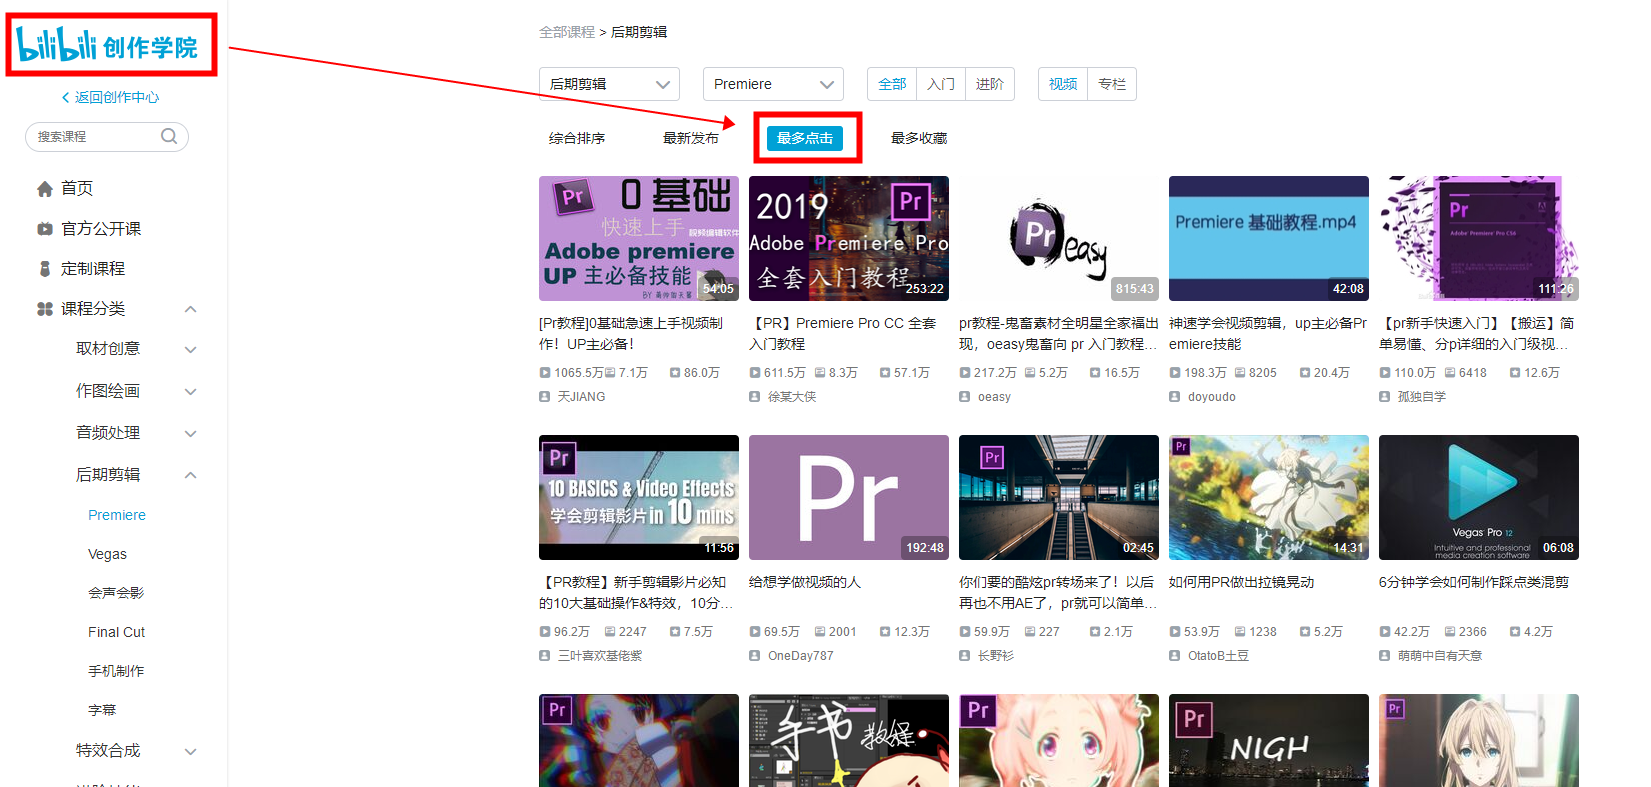Image resolution: width=1651 pixels, height=787 pixels.
Task: Click the search magnifier icon
Action: click(x=169, y=136)
